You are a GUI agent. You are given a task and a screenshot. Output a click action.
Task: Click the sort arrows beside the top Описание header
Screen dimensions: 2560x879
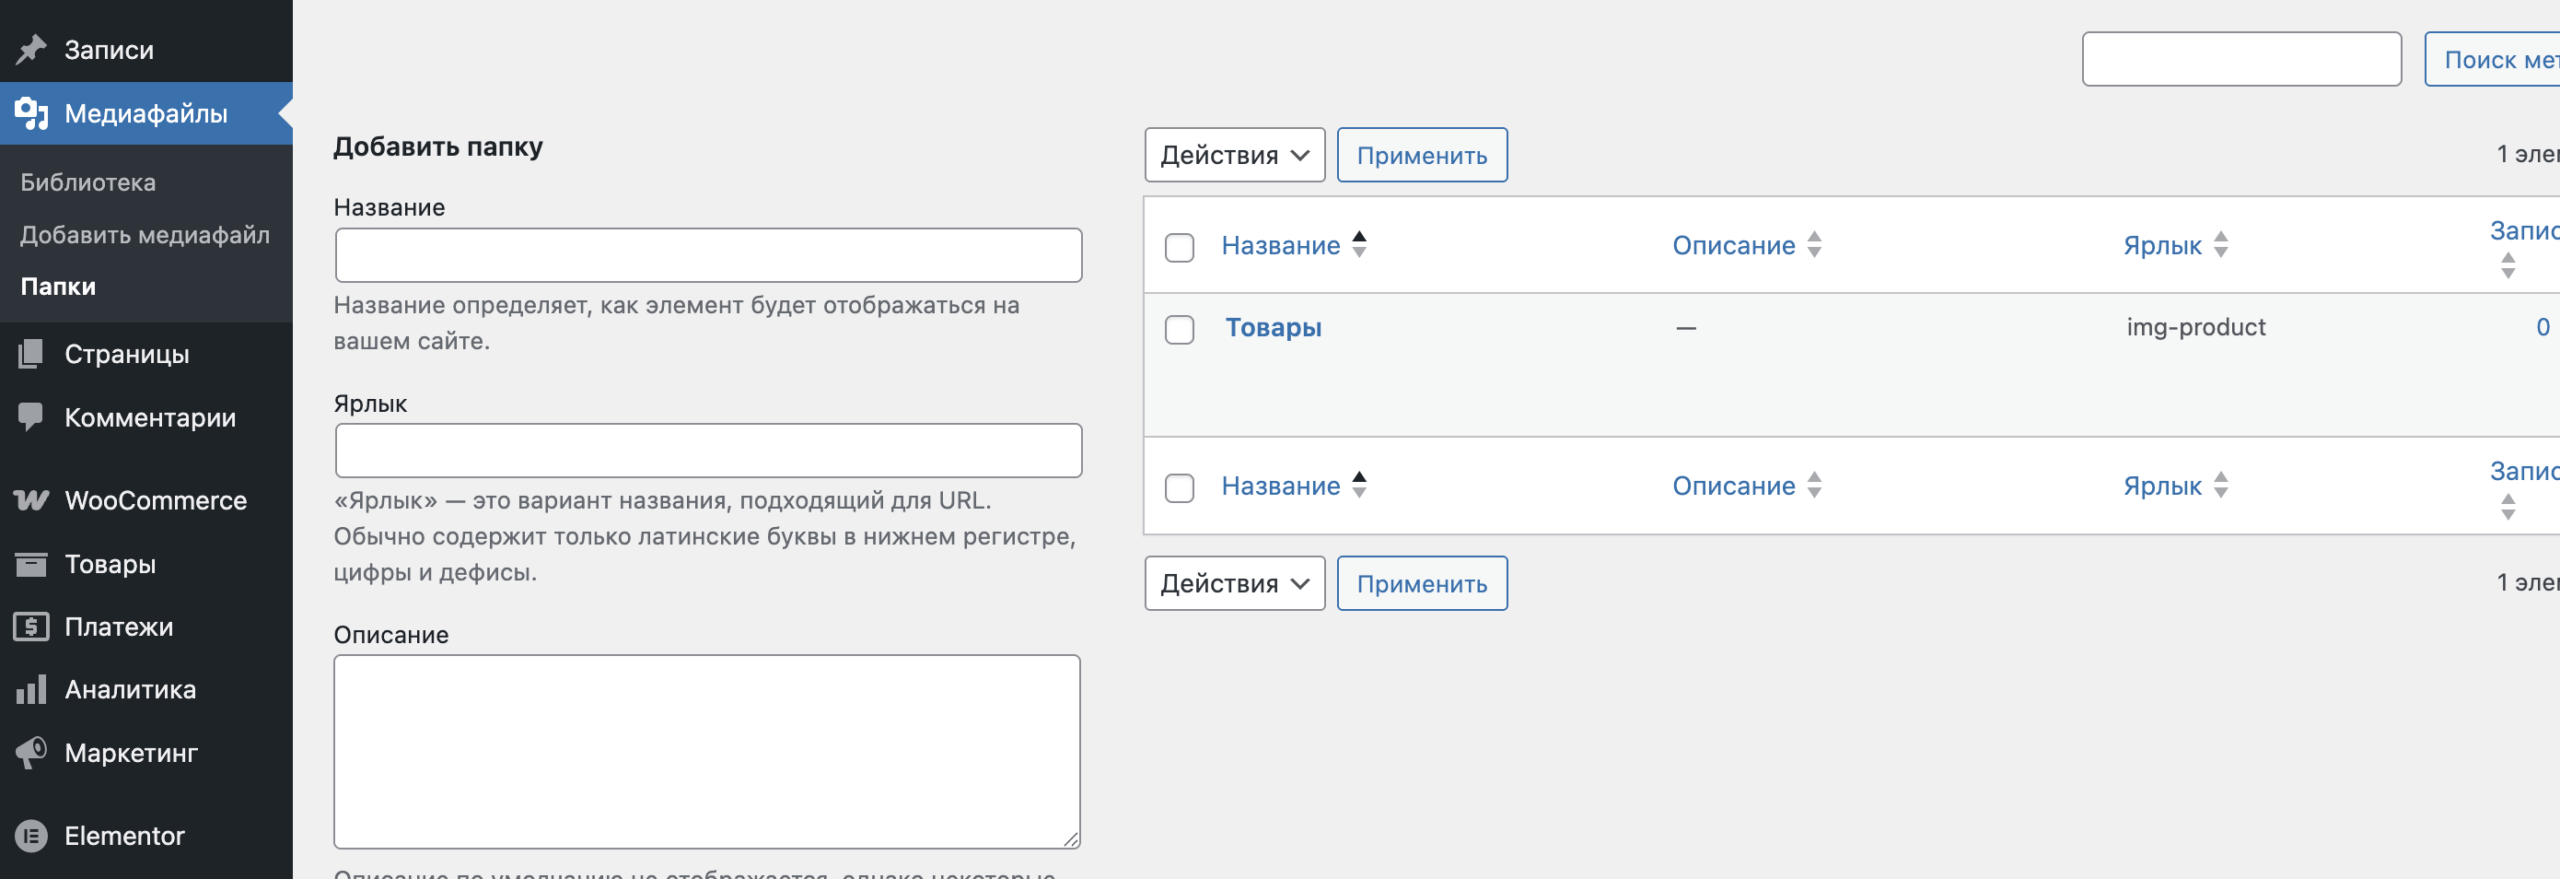[x=1814, y=245]
